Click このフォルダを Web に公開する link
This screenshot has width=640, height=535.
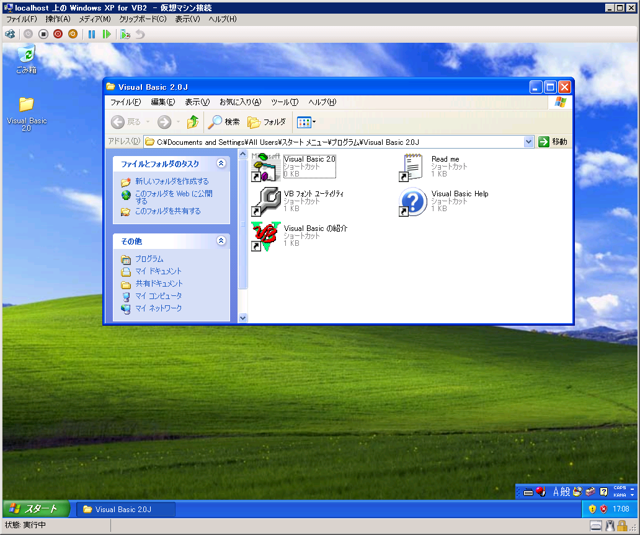[174, 197]
